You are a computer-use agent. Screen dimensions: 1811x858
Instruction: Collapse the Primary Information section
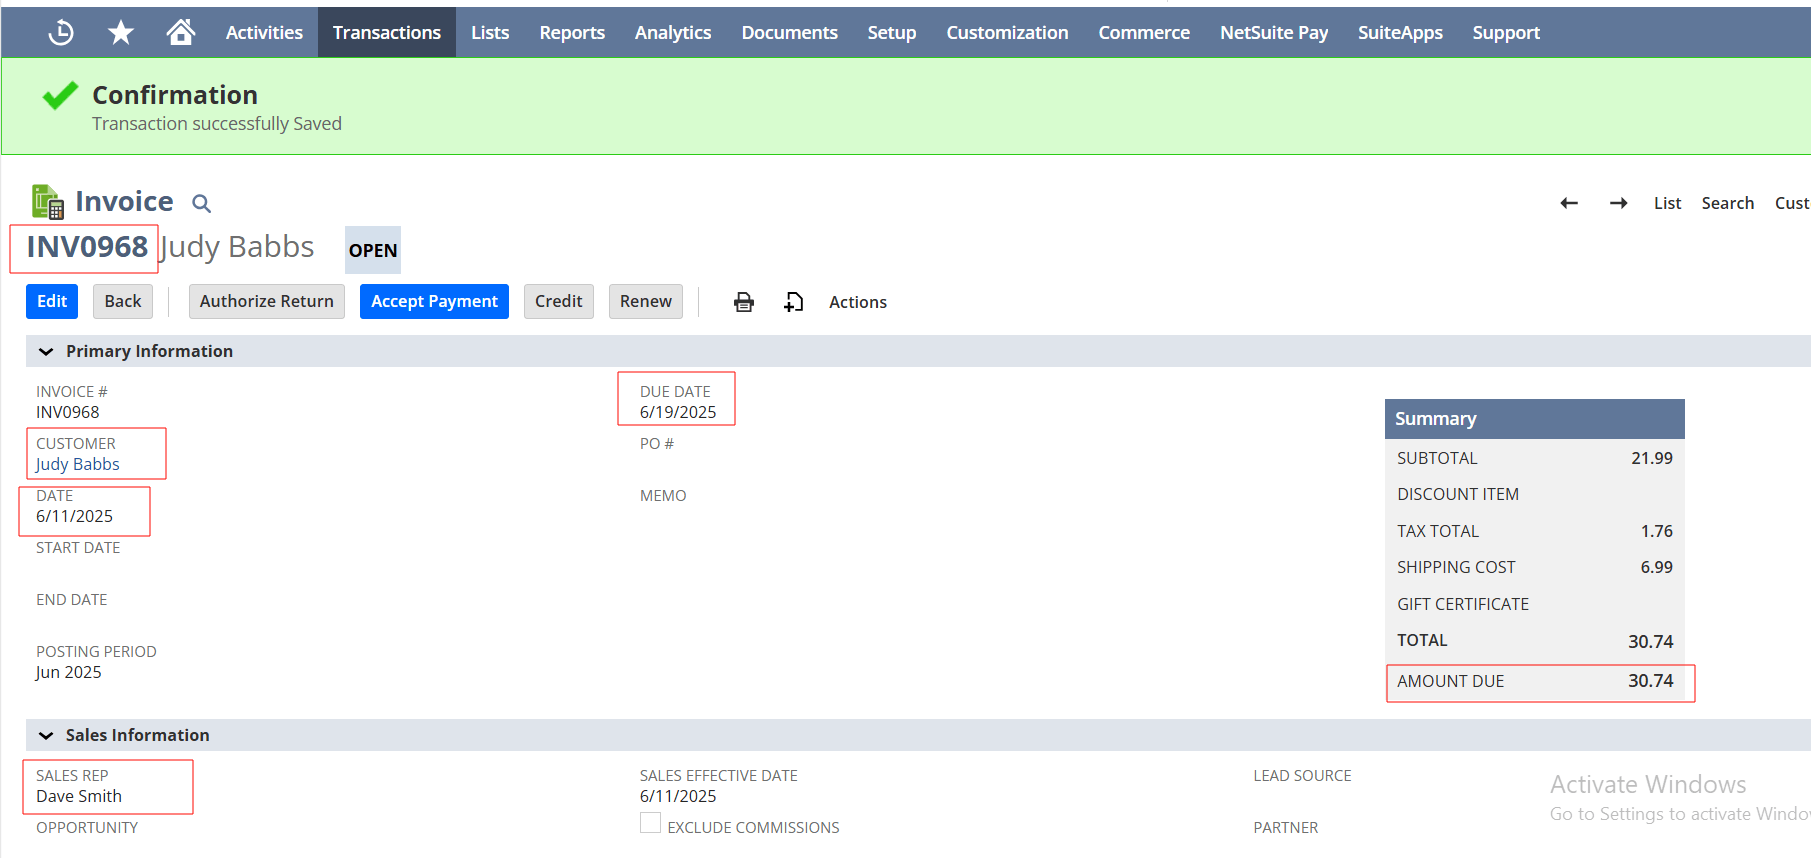click(46, 352)
